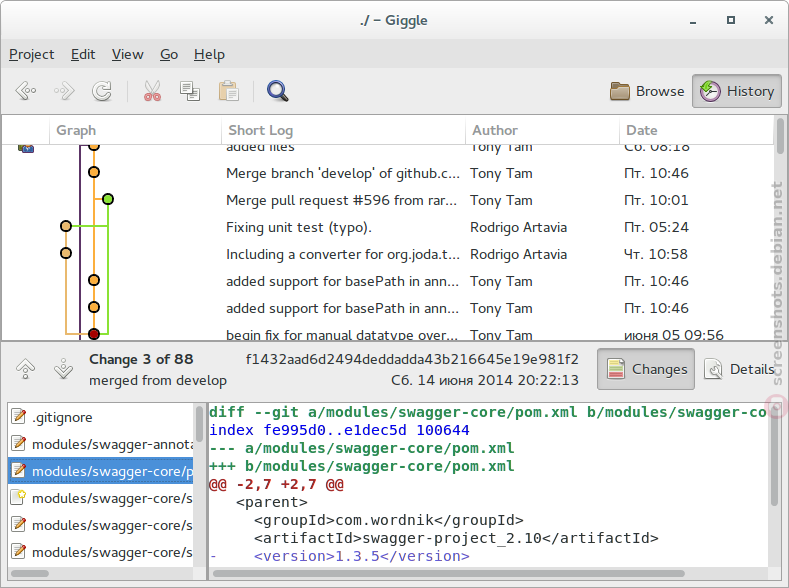Screen dimensions: 789x588
Task: Open the Edit menu
Action: pyautogui.click(x=83, y=54)
